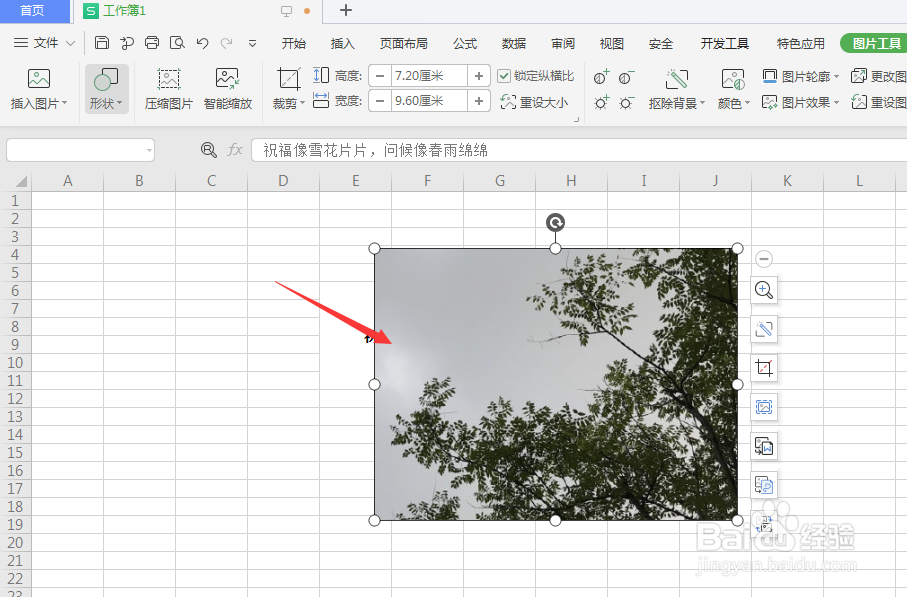Select row 5 header

point(16,272)
